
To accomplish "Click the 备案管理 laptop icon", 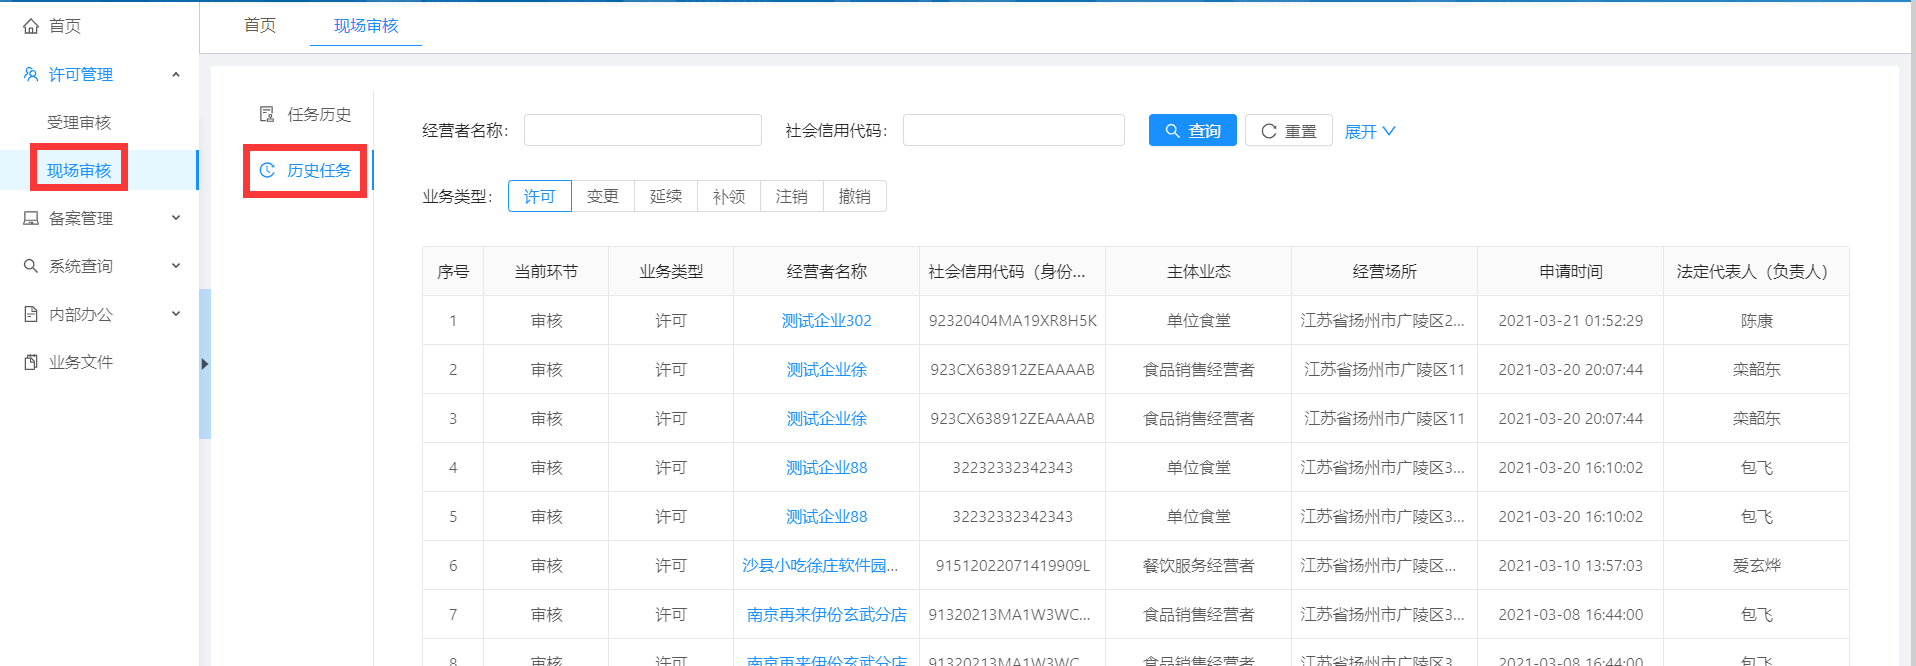I will 31,218.
